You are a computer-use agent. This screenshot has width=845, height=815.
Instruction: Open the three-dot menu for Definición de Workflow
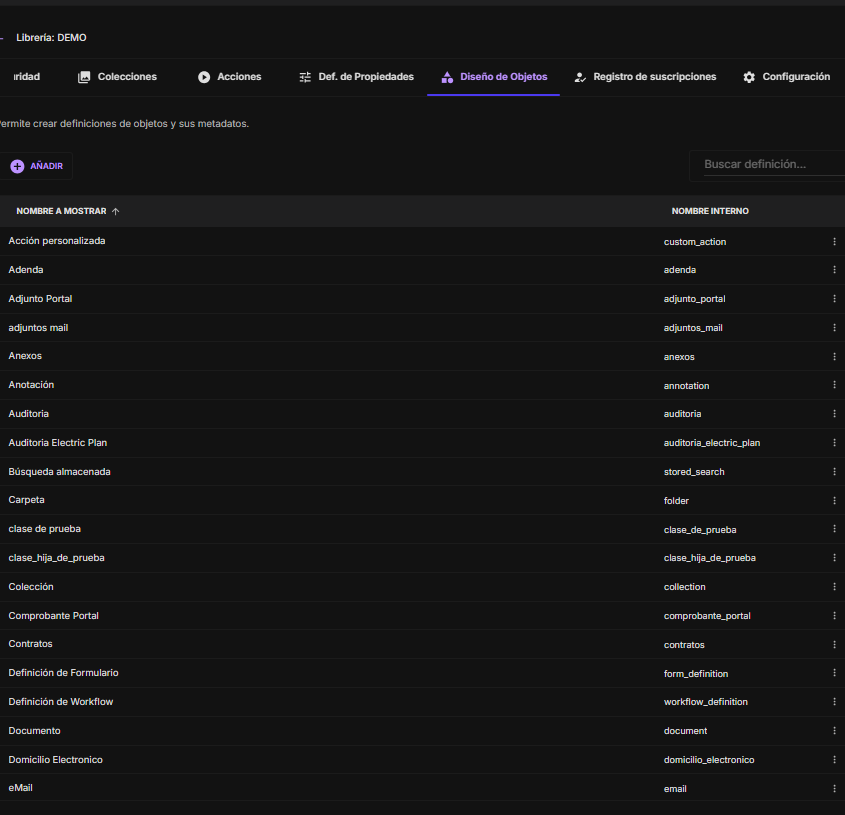[834, 702]
